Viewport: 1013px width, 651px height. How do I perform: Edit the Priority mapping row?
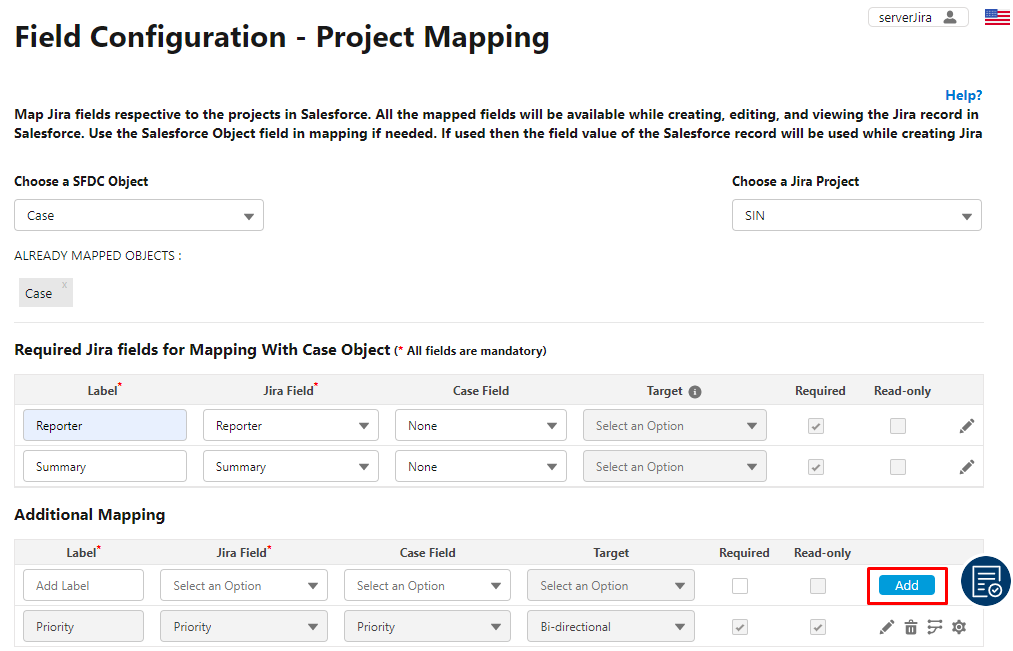pos(886,627)
